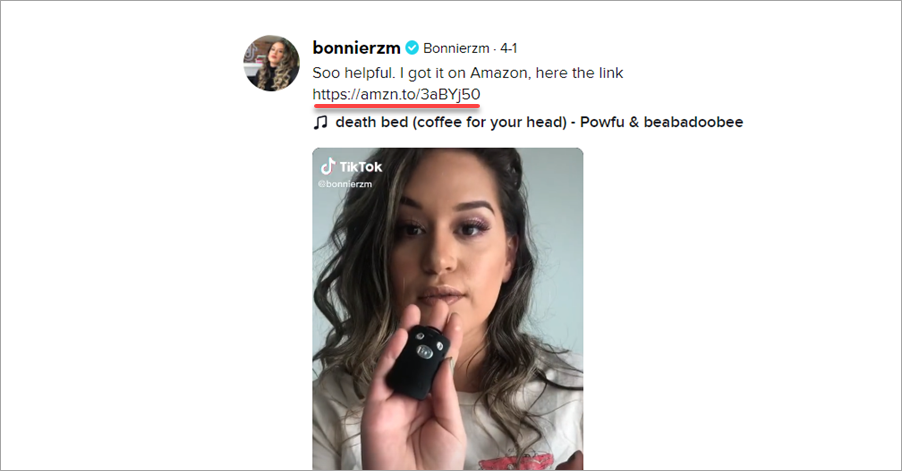Screen dimensions: 902x471
Task: Click the post date "4-1"
Action: [x=508, y=48]
